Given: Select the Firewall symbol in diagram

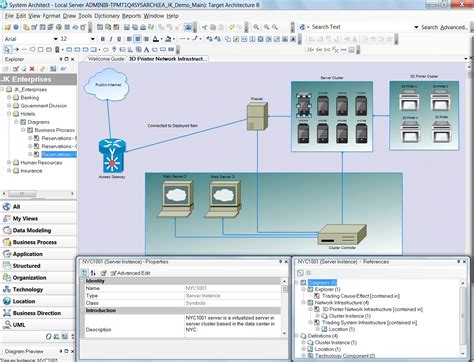Looking at the screenshot, I should [257, 116].
